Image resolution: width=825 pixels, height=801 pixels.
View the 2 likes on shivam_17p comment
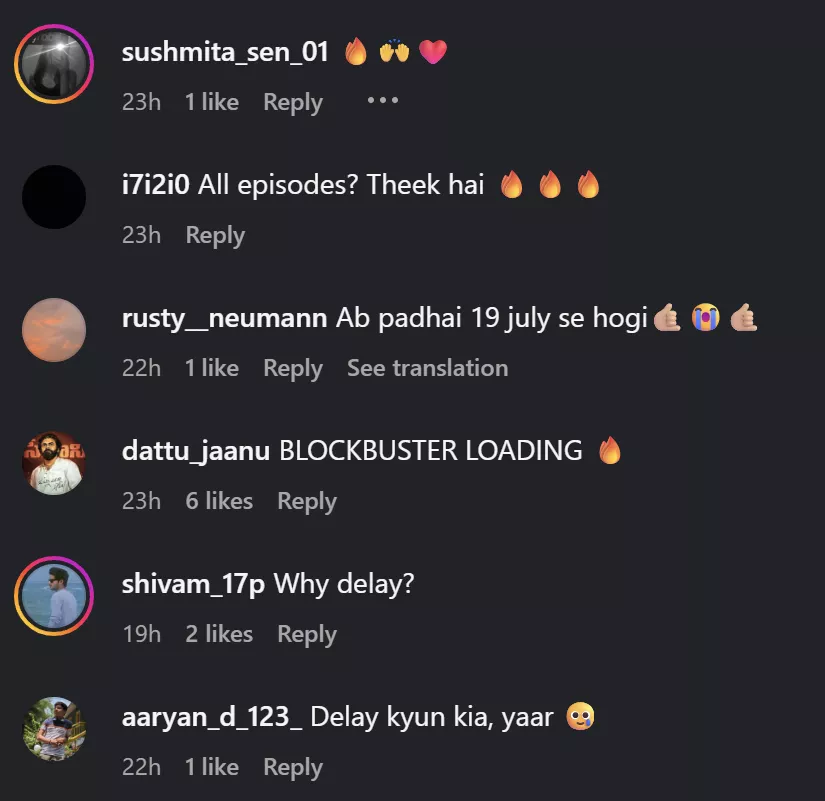pos(219,634)
